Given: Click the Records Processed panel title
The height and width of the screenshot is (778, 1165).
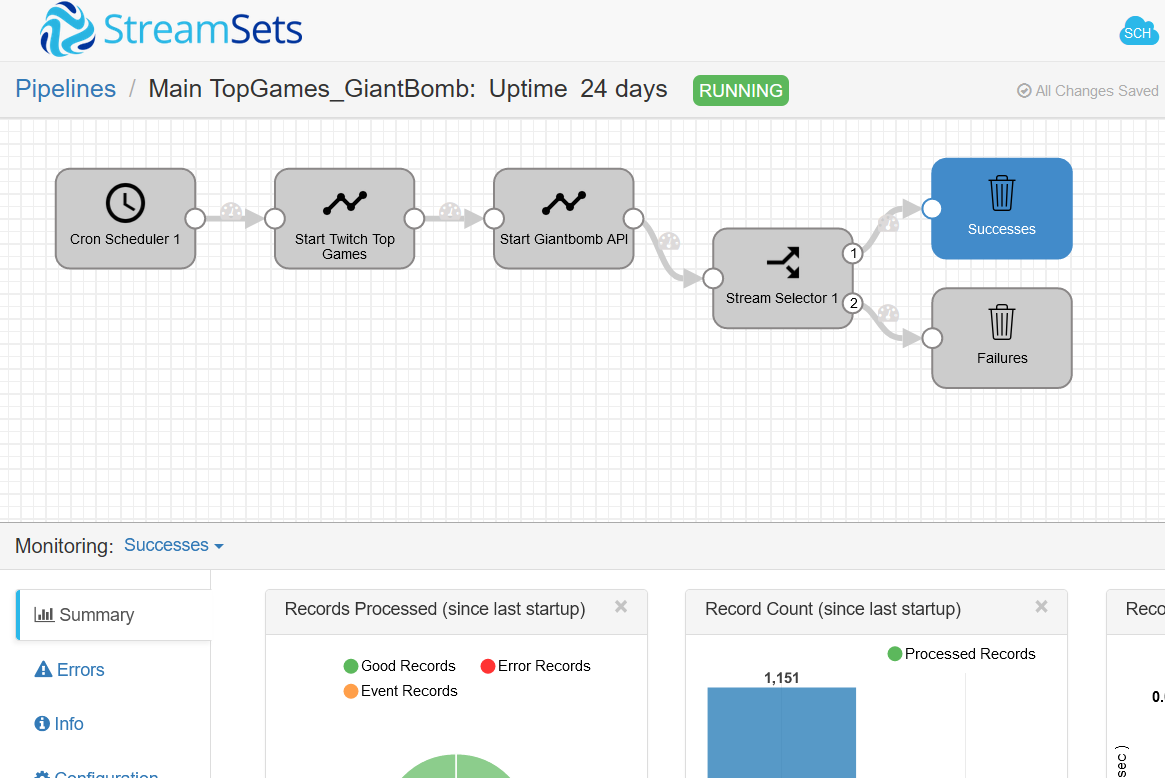Looking at the screenshot, I should pos(435,609).
